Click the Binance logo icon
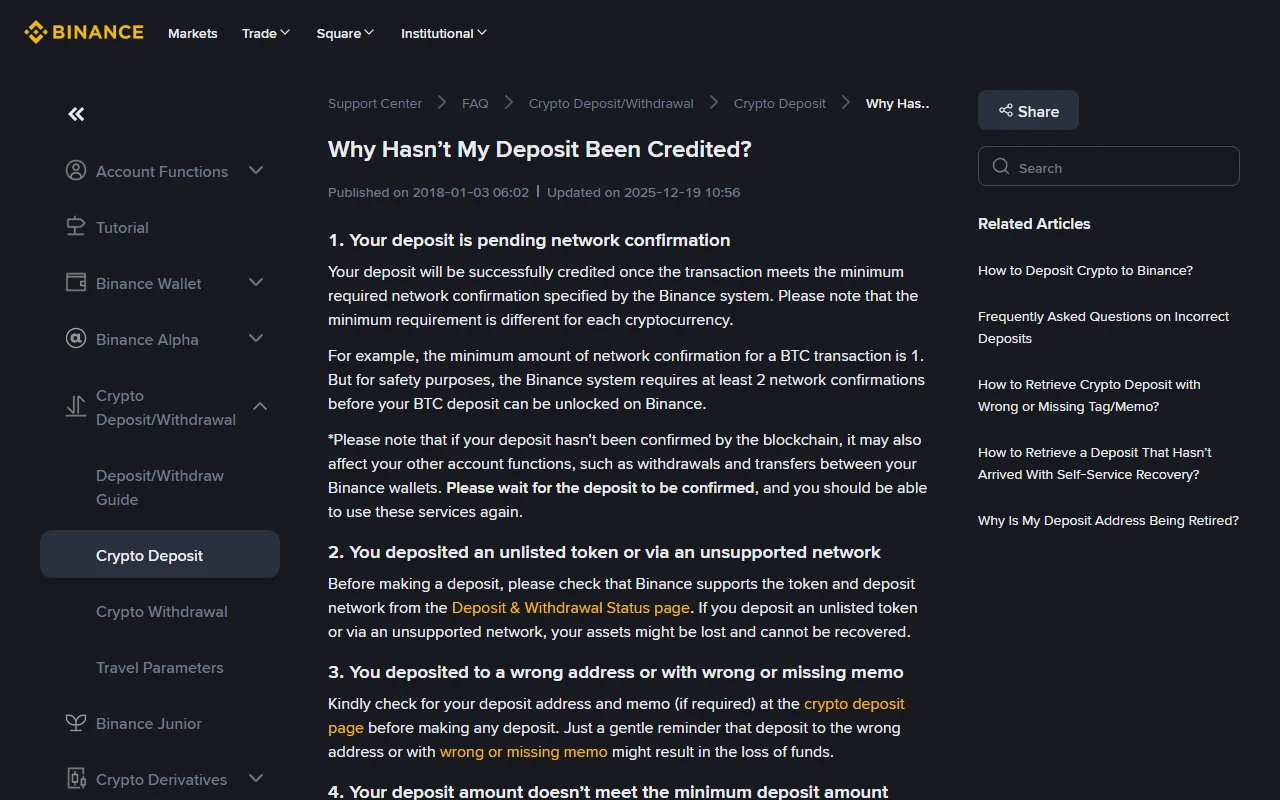 (x=36, y=33)
